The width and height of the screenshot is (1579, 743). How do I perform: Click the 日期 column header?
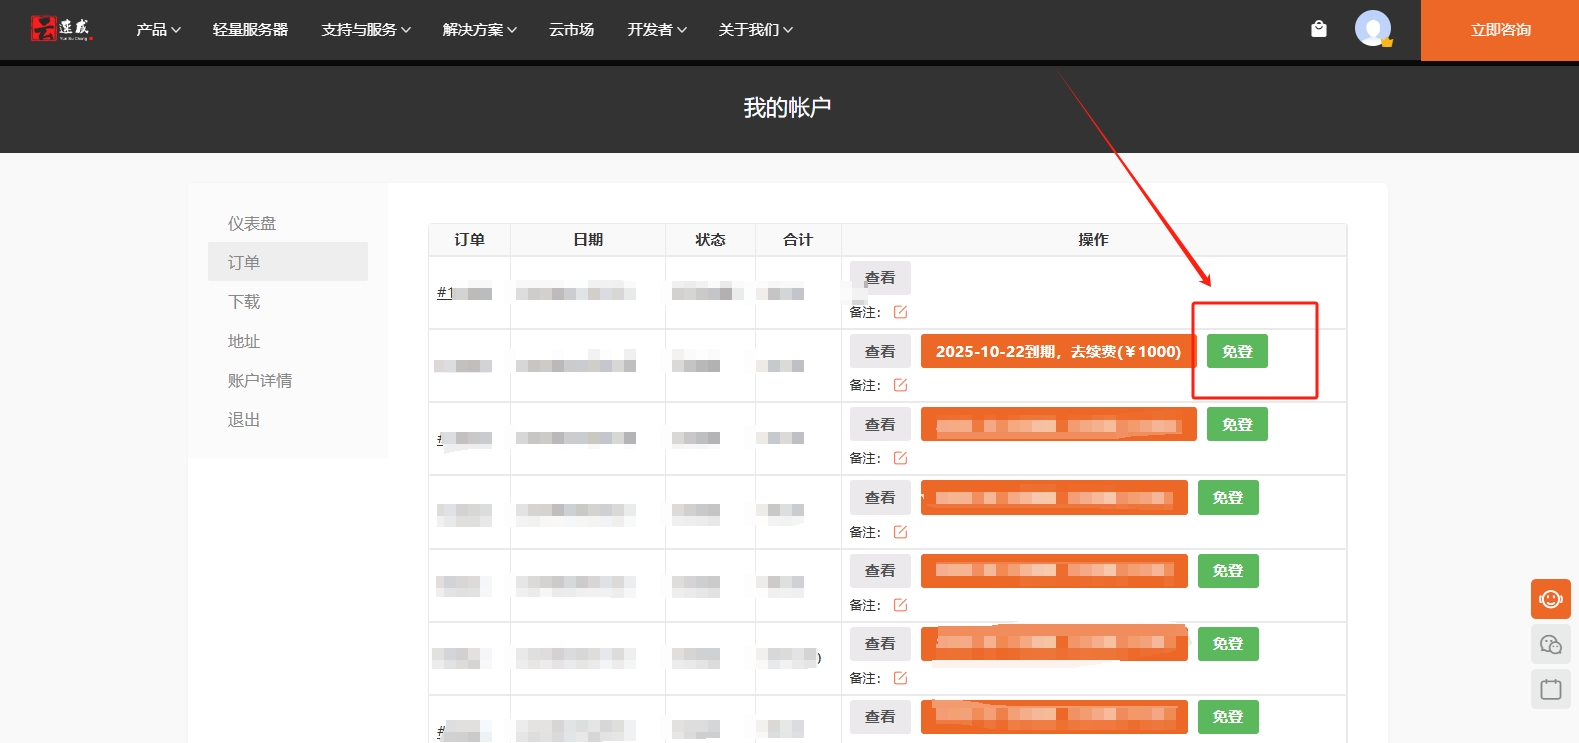[x=588, y=240]
